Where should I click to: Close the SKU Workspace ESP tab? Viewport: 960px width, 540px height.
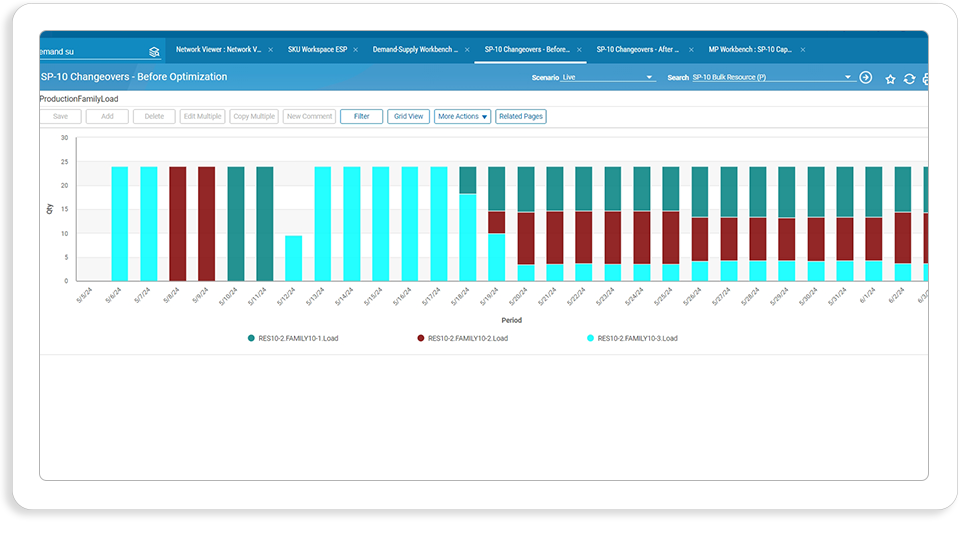pyautogui.click(x=355, y=50)
